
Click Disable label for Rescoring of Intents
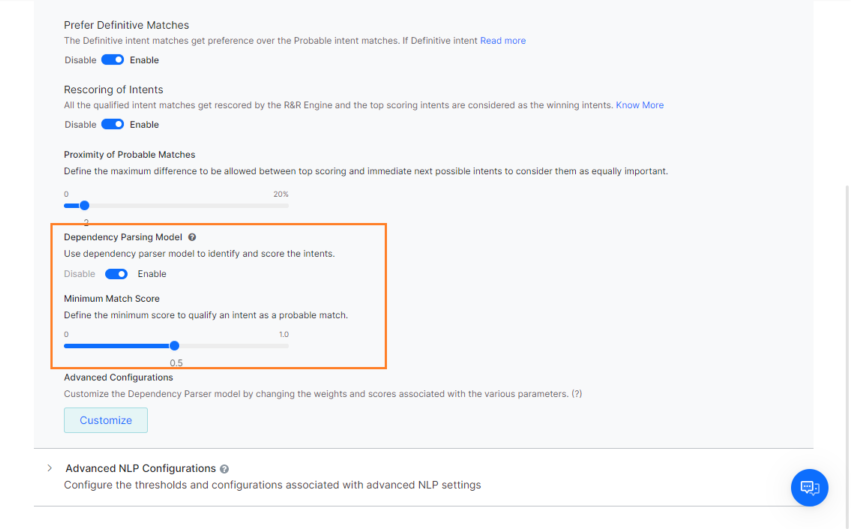80,125
